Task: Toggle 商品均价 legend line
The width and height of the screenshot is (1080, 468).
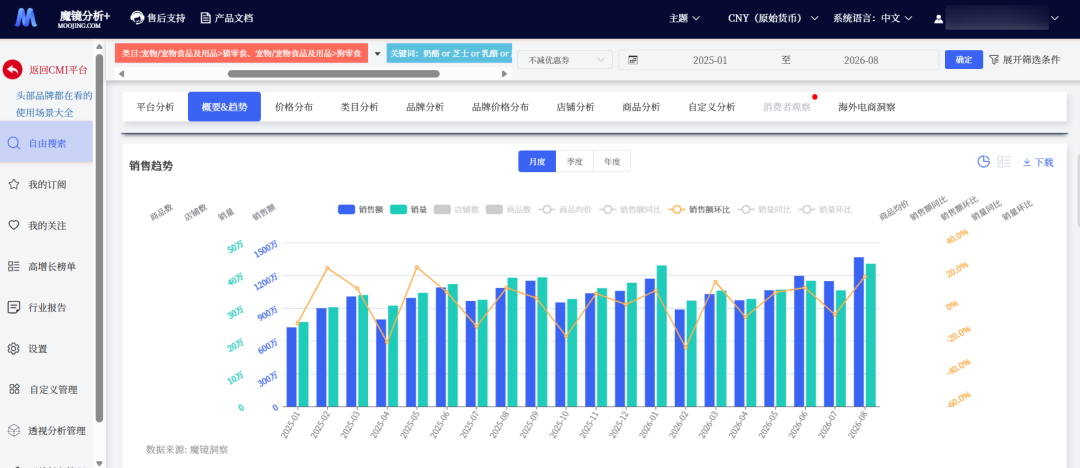Action: 565,210
